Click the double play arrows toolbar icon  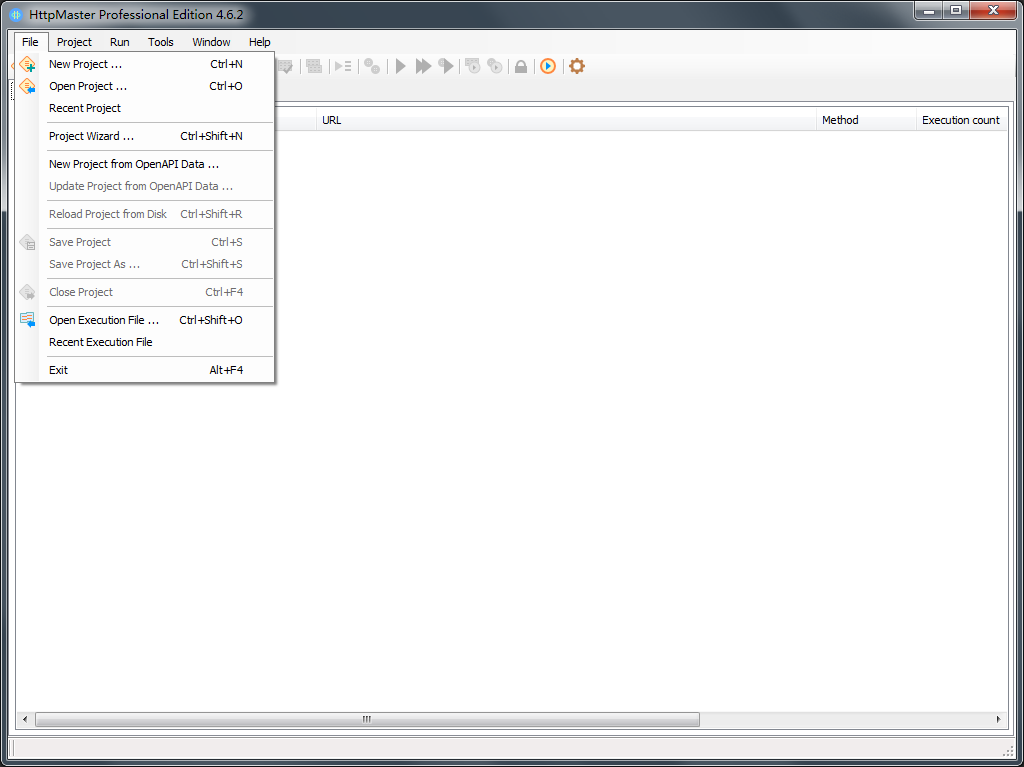coord(424,66)
